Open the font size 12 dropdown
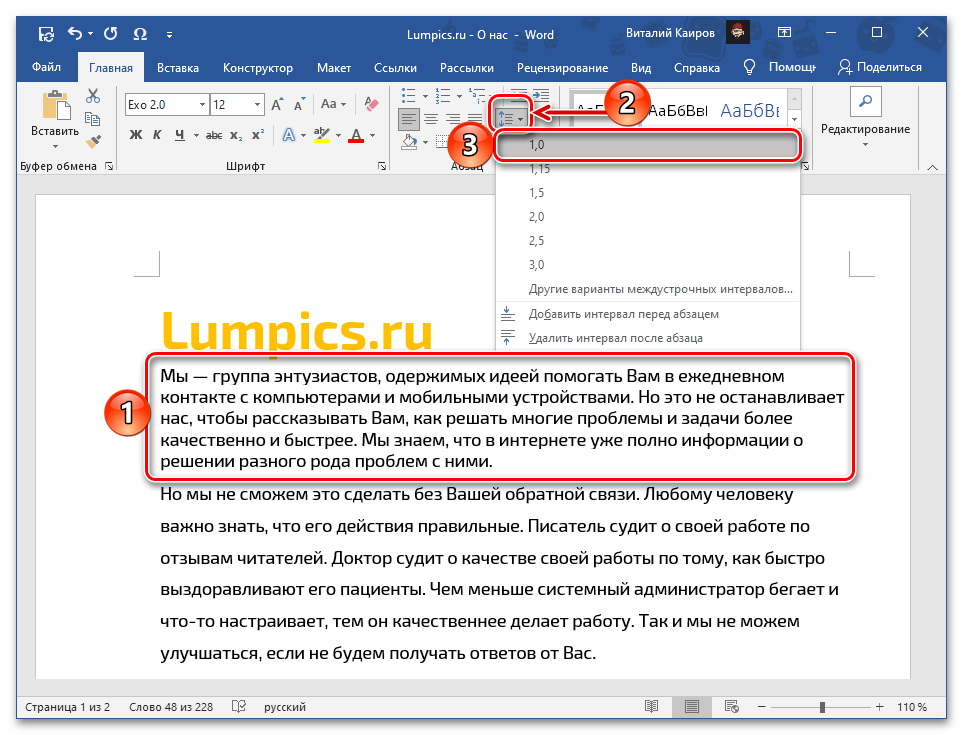The height and width of the screenshot is (735, 963). 257,104
